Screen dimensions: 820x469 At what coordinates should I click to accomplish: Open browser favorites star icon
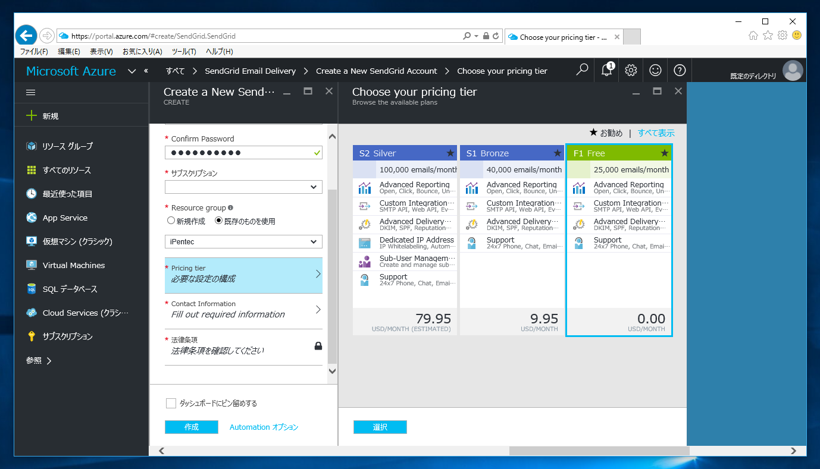pos(768,36)
